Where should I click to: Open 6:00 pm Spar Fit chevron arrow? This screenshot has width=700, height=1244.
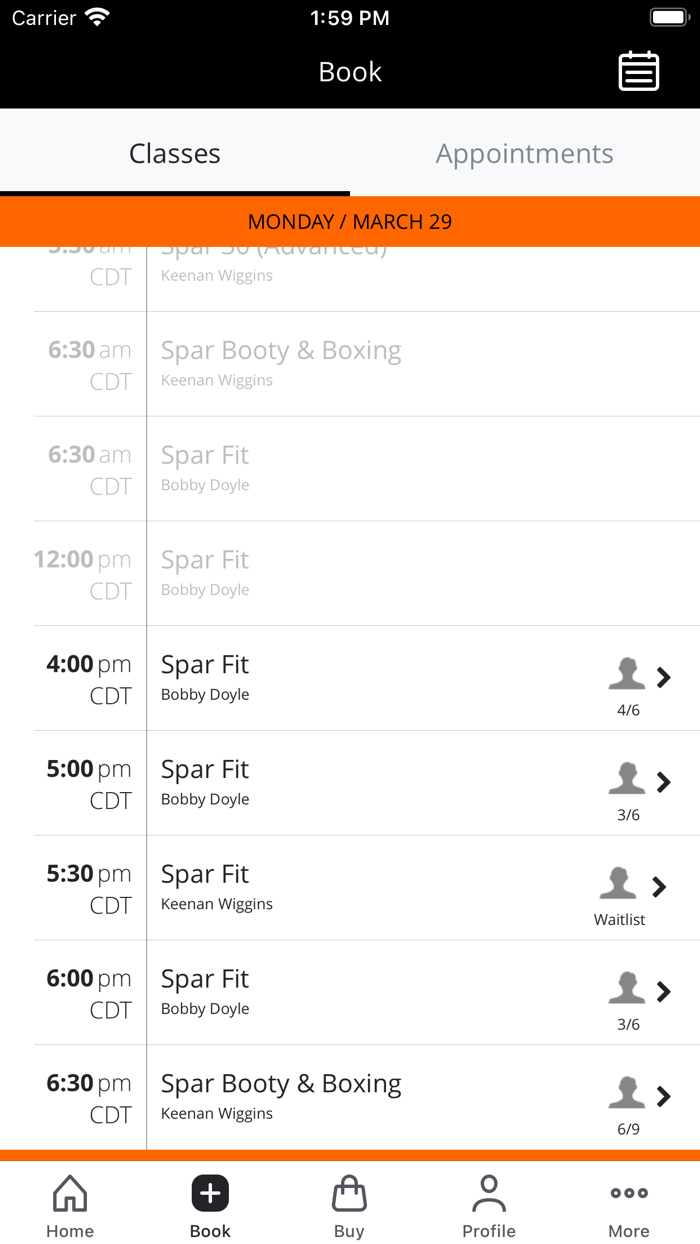tap(663, 991)
